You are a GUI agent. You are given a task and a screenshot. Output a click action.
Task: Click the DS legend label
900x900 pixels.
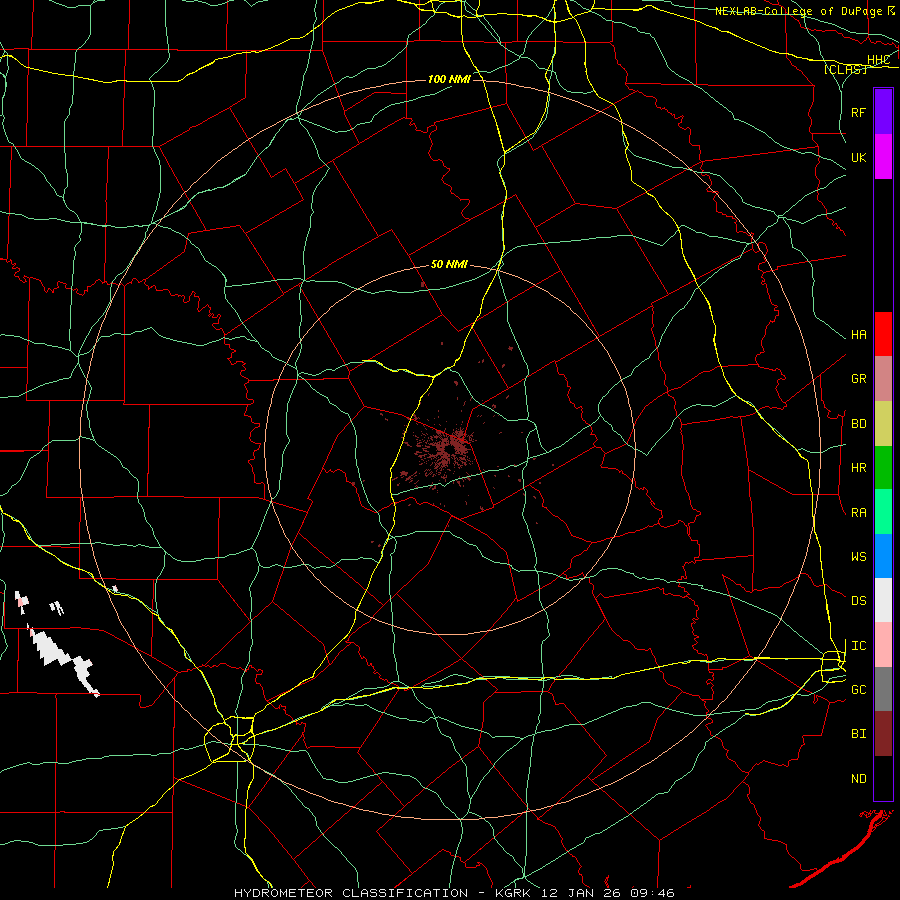coord(858,601)
